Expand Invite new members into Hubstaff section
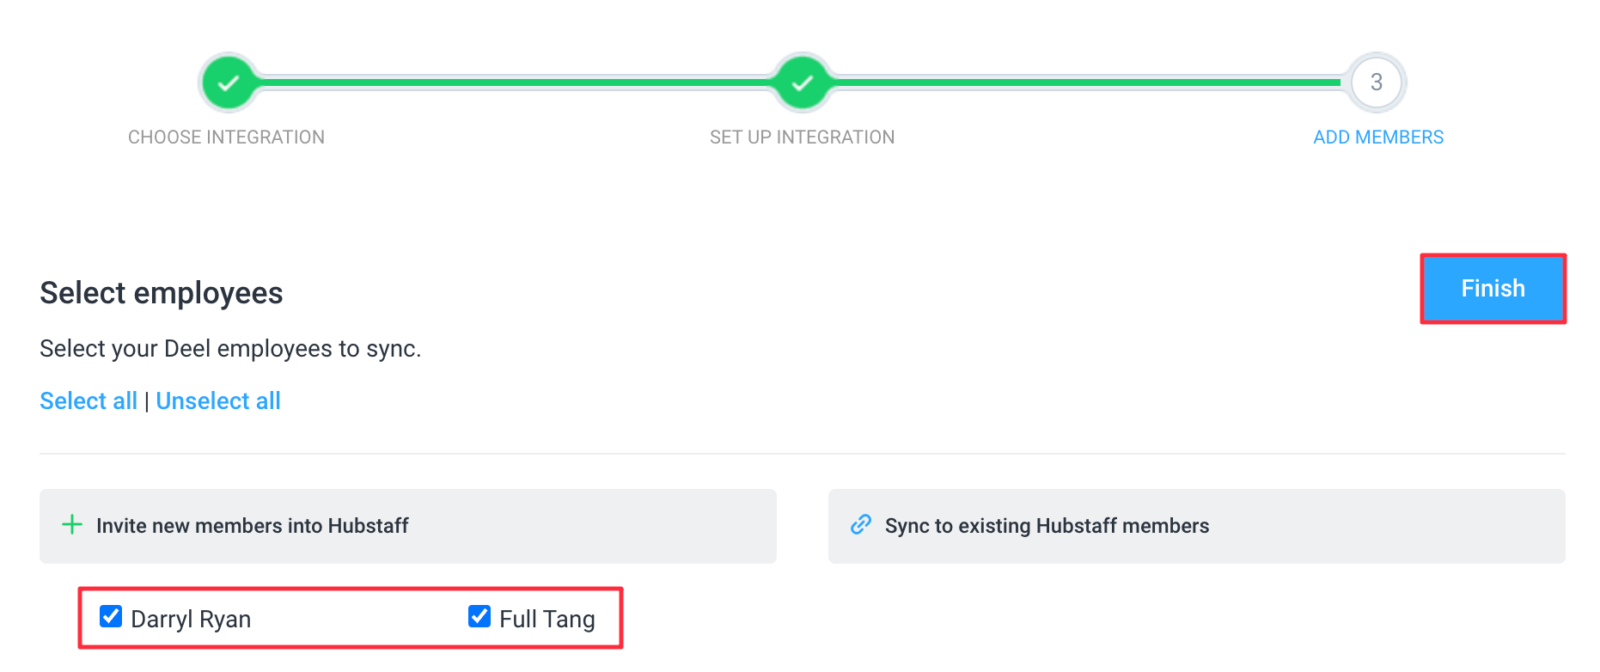Viewport: 1600px width, 672px height. [408, 526]
